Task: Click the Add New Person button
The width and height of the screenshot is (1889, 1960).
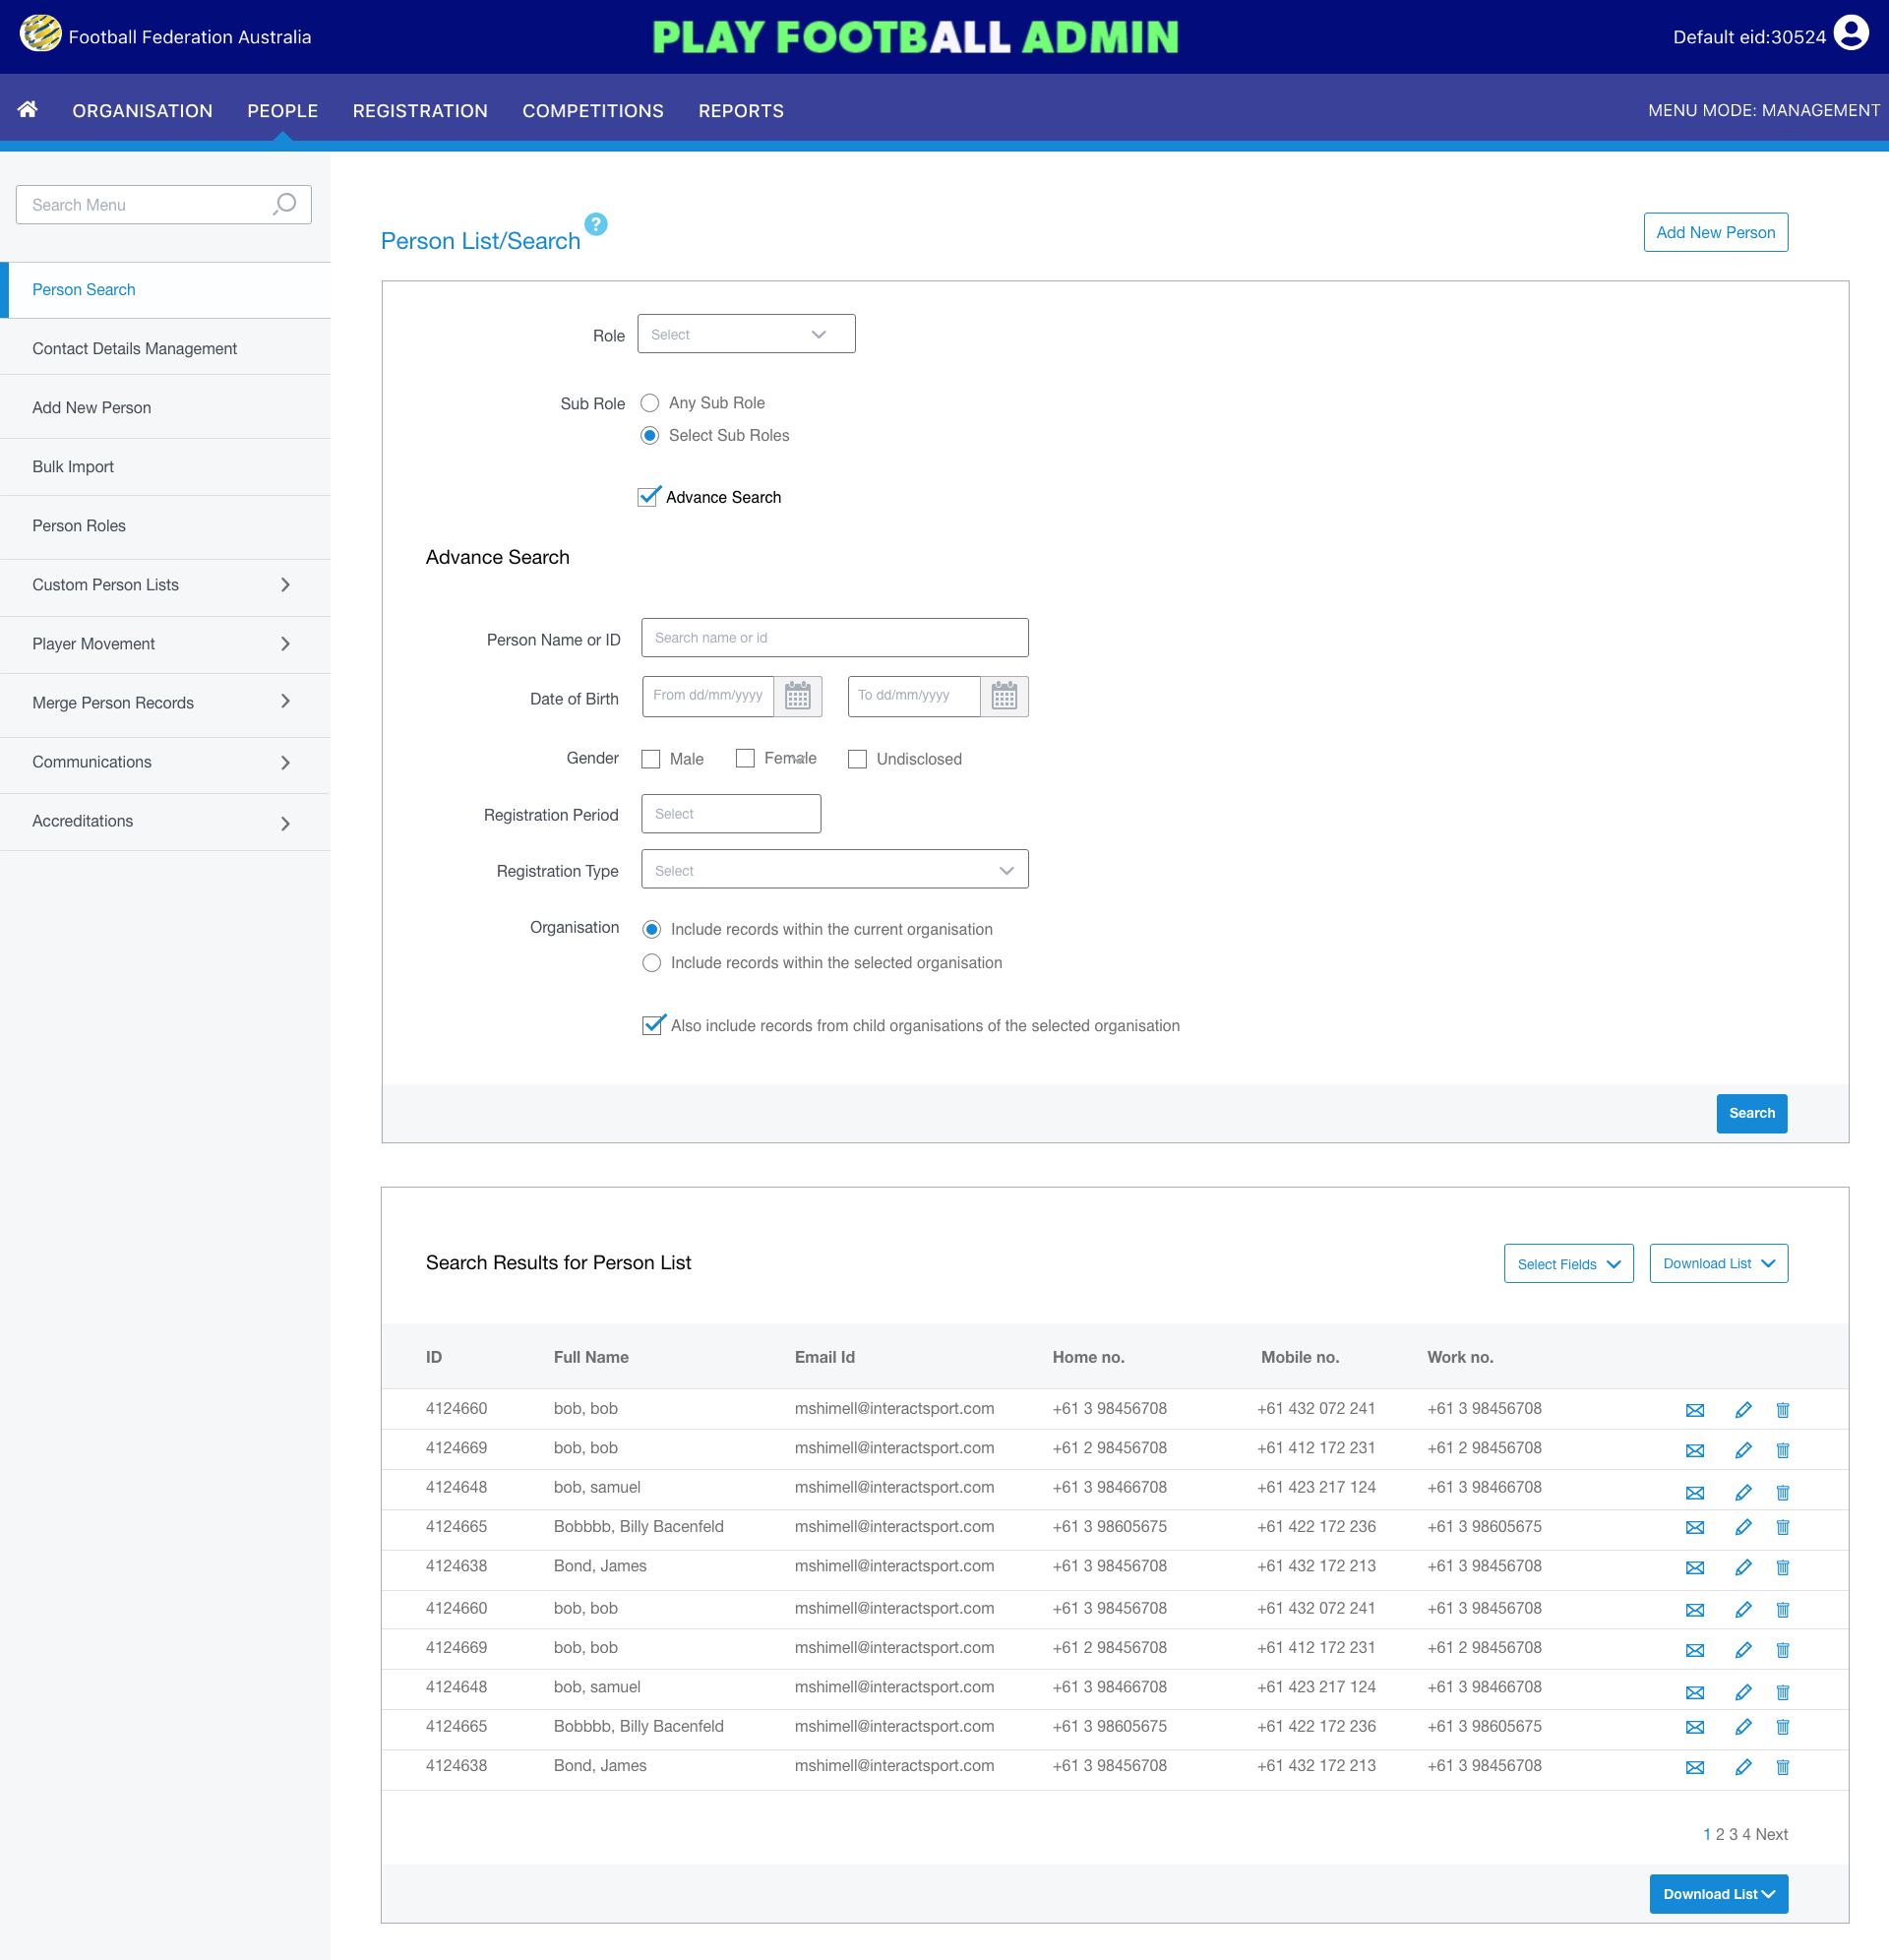Action: [x=1715, y=232]
